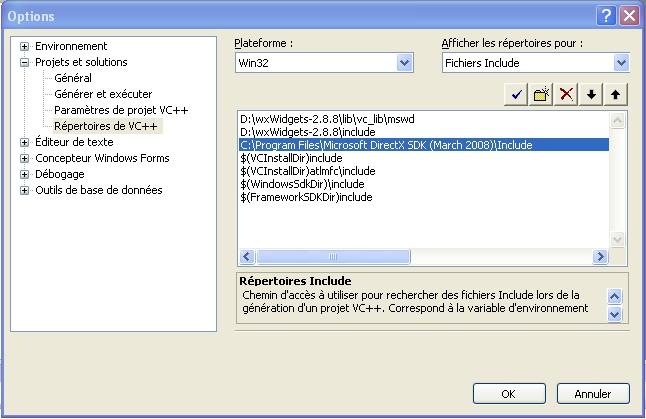
Task: Click the help question mark button
Action: click(x=606, y=16)
